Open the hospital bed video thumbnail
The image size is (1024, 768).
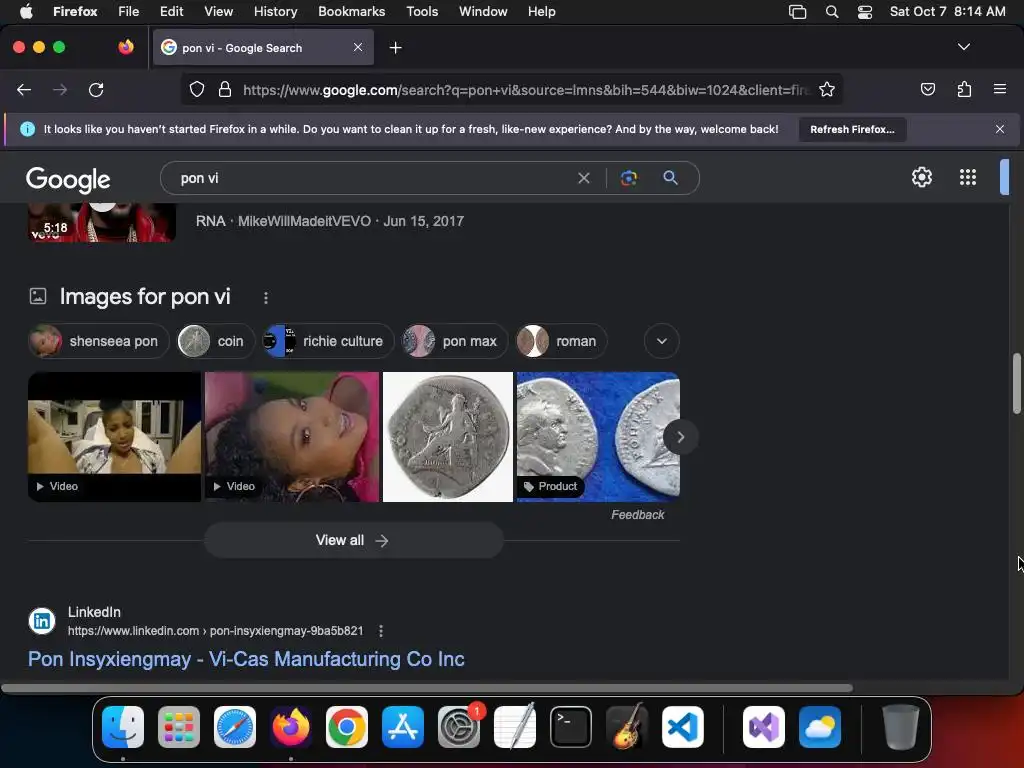pos(114,437)
